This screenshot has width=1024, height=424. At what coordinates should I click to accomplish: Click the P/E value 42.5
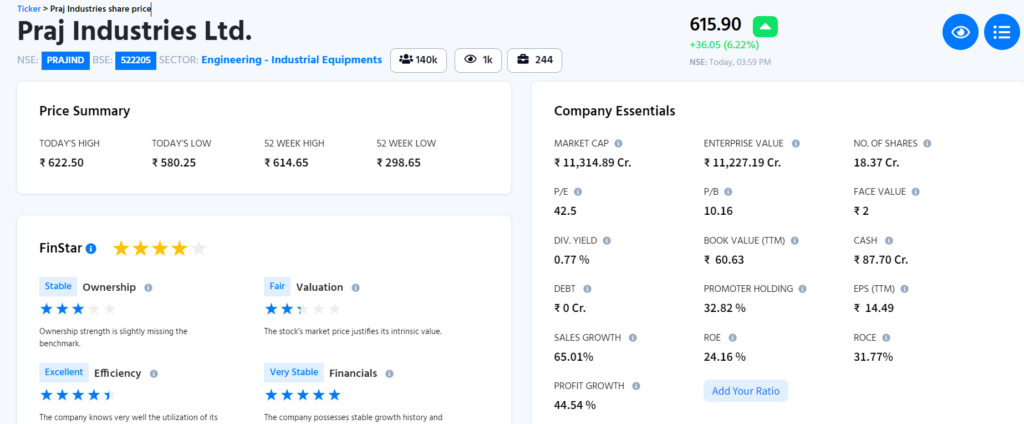(565, 211)
